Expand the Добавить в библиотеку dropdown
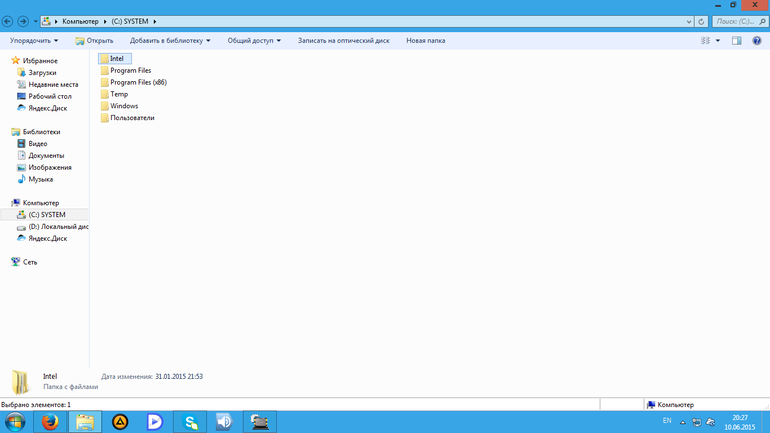This screenshot has height=433, width=770. (x=170, y=41)
